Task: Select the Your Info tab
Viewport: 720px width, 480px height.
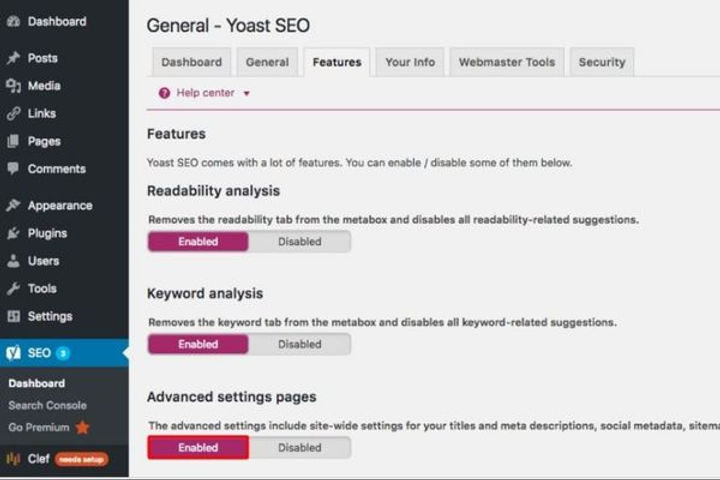Action: click(x=410, y=62)
